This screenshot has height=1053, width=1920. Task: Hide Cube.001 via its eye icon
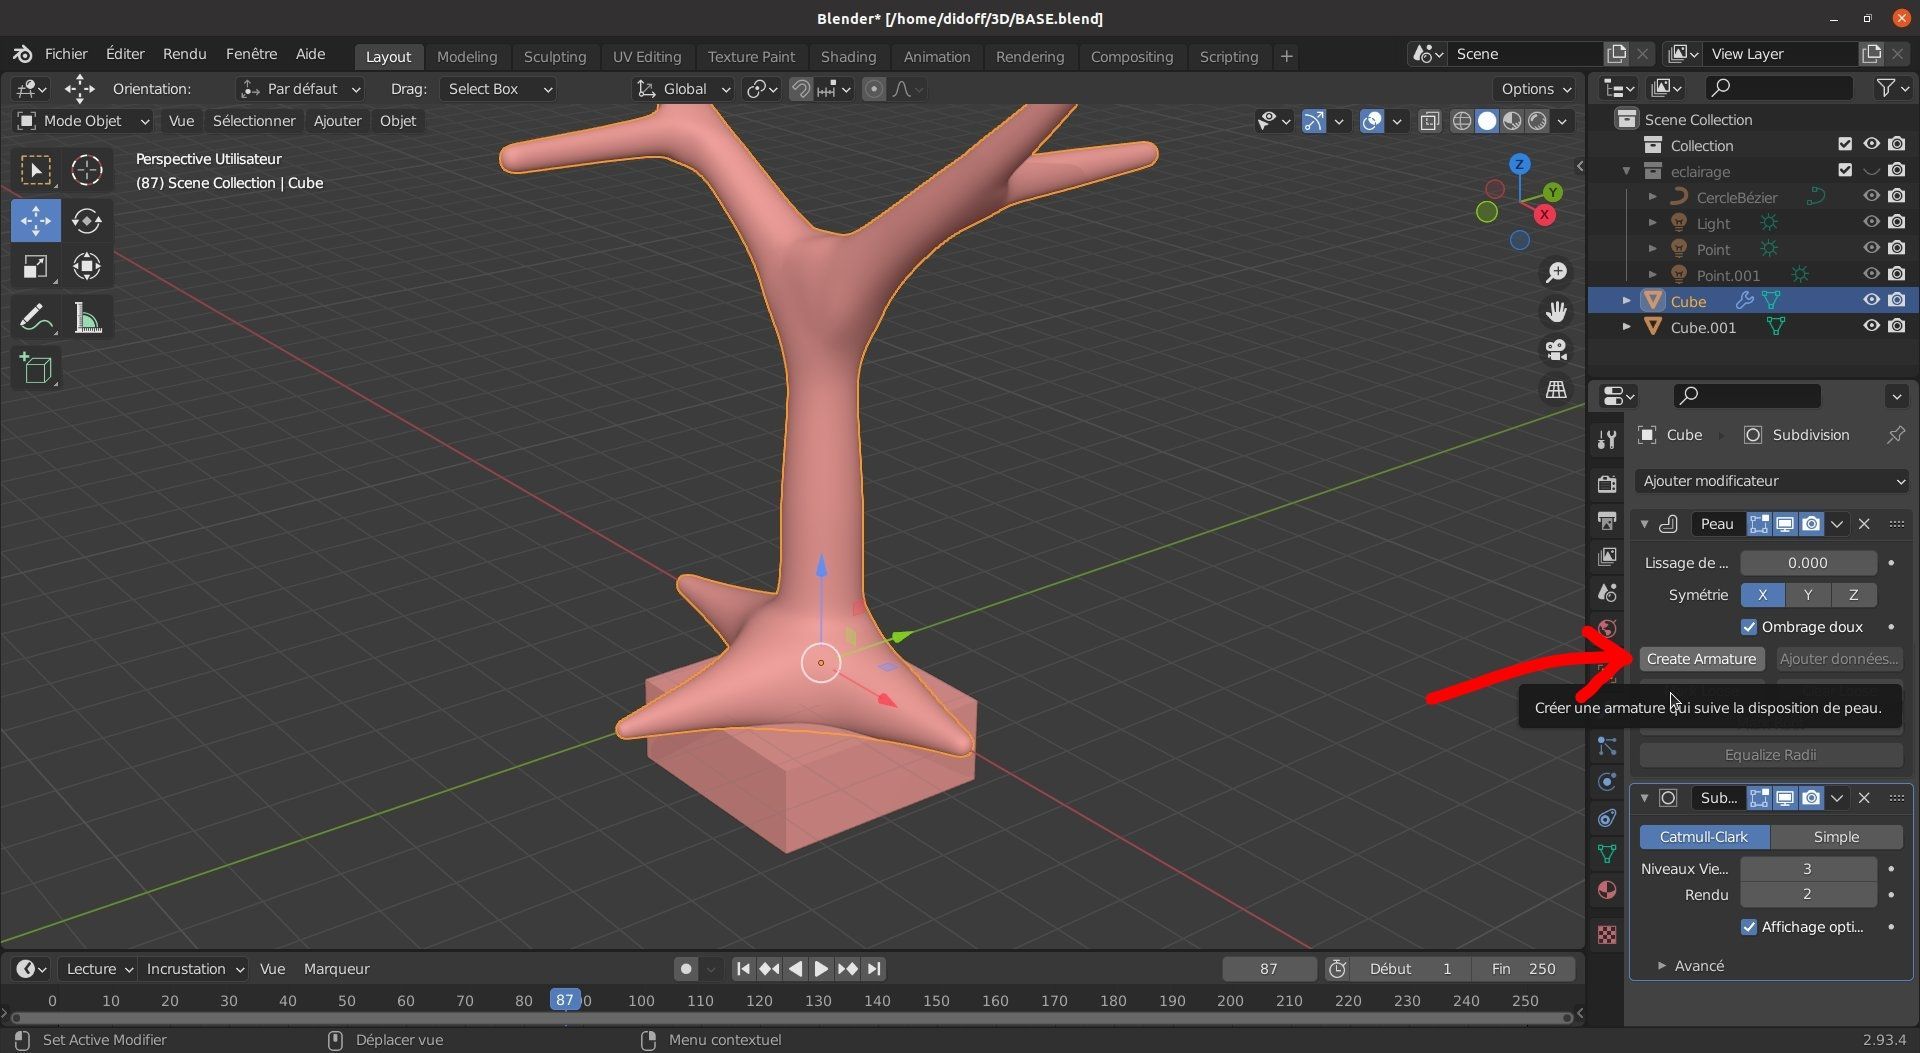click(x=1871, y=326)
